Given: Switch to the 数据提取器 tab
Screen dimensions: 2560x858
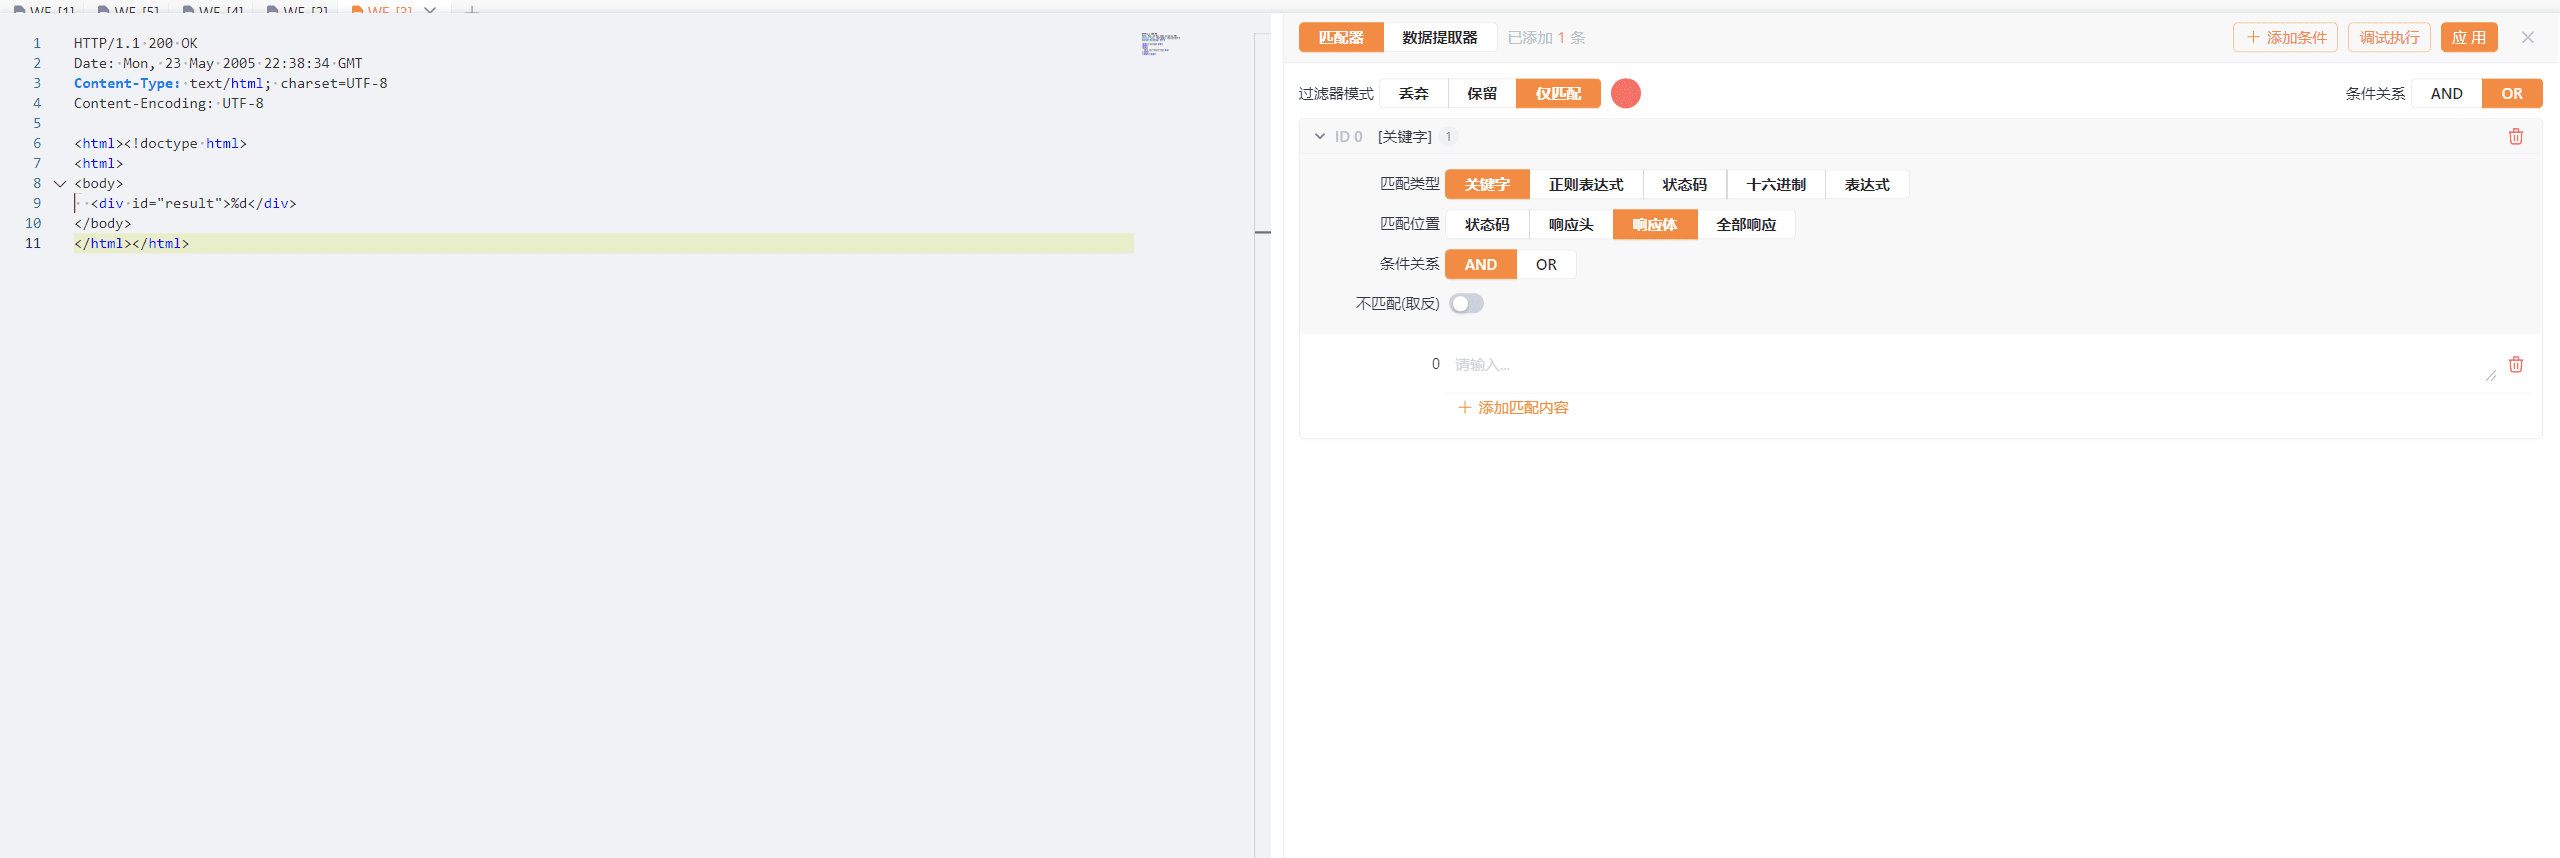Looking at the screenshot, I should tap(1439, 38).
